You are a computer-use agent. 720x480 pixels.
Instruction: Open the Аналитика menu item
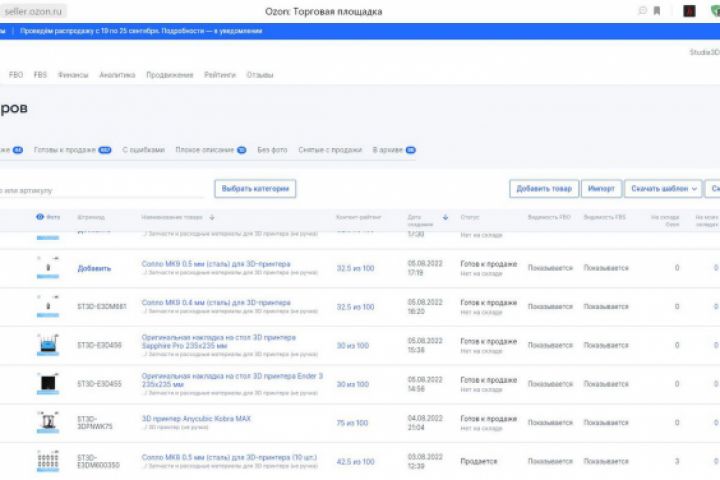coord(117,75)
